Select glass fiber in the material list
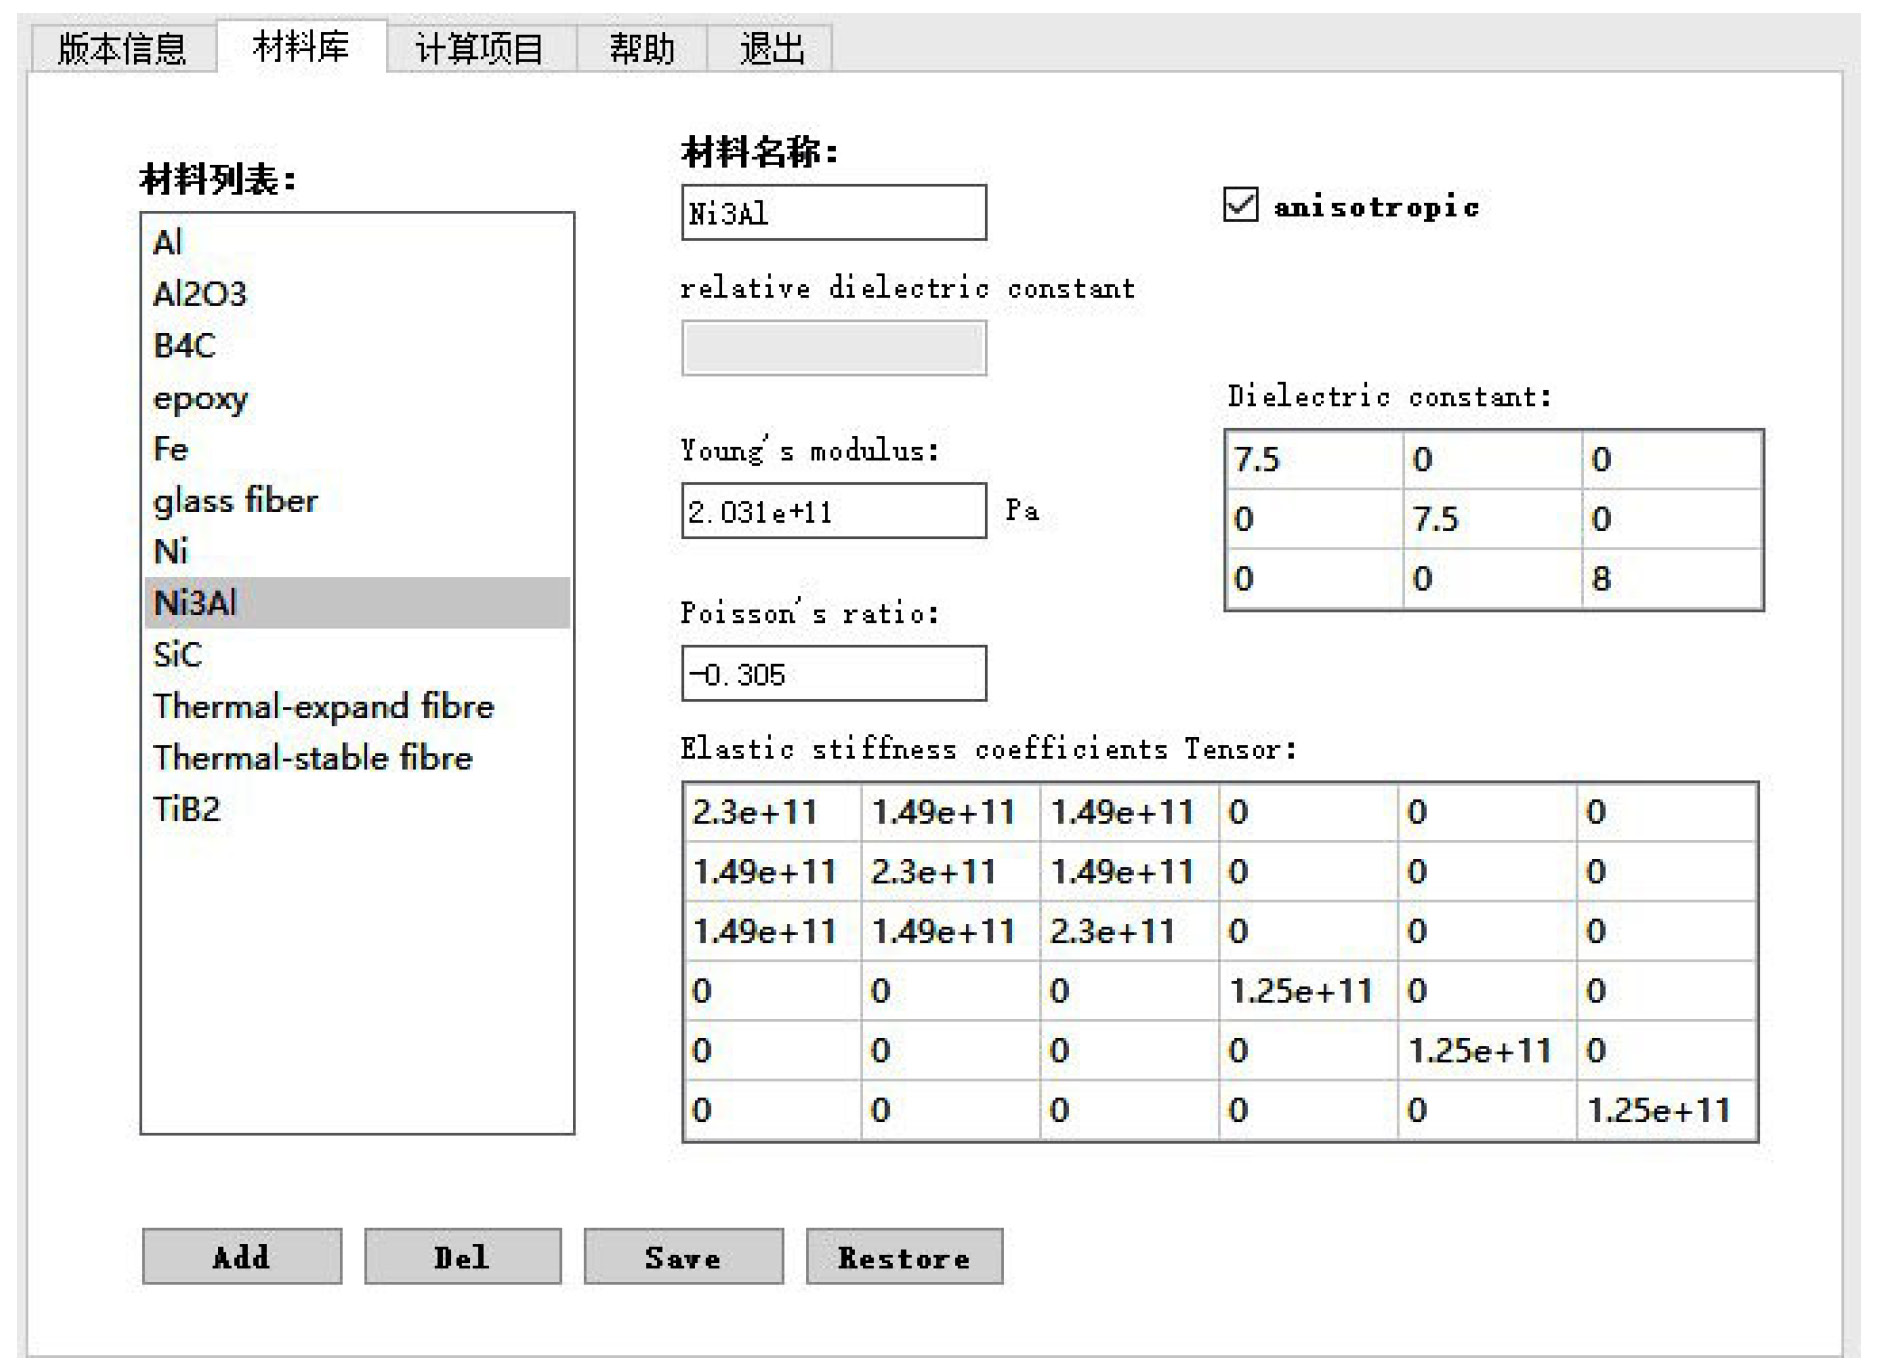 235,500
